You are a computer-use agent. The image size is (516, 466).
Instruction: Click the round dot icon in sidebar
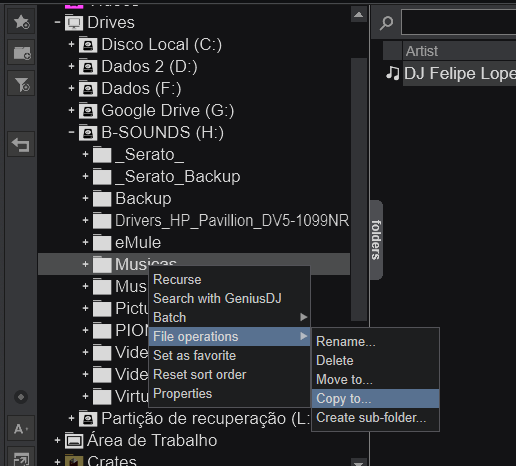(x=21, y=397)
